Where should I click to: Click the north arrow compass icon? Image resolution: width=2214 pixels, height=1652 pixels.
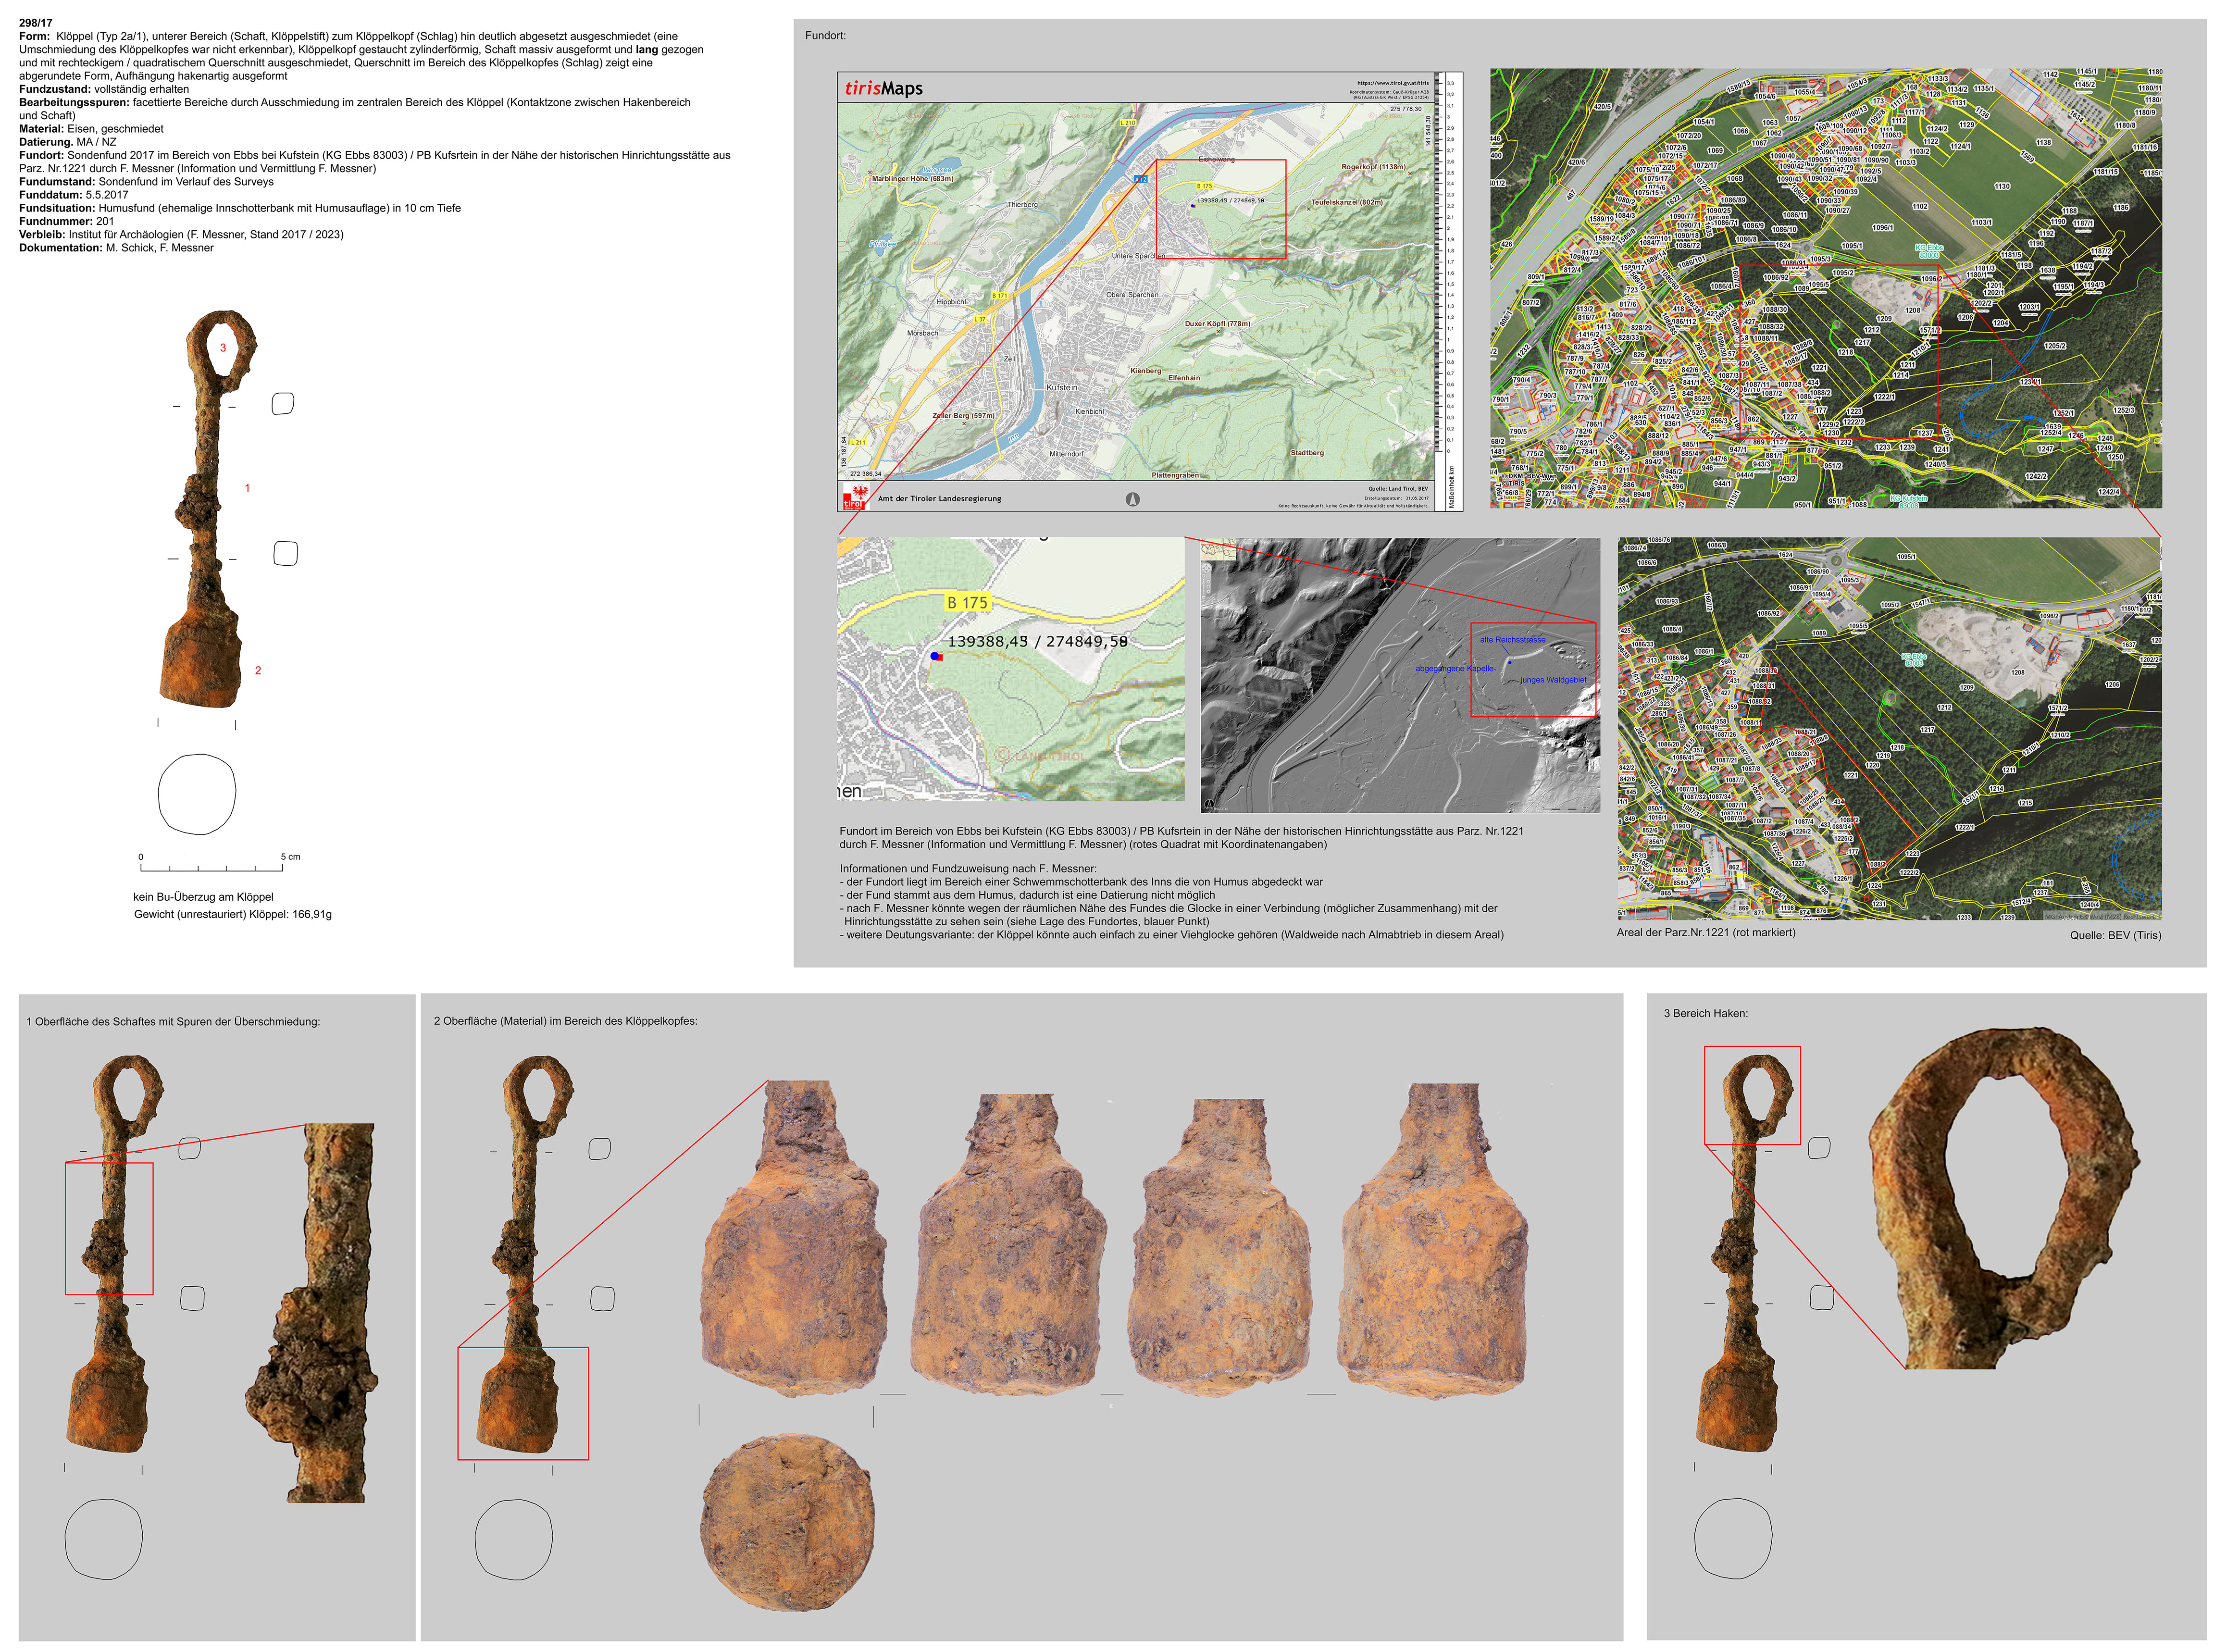1132,498
